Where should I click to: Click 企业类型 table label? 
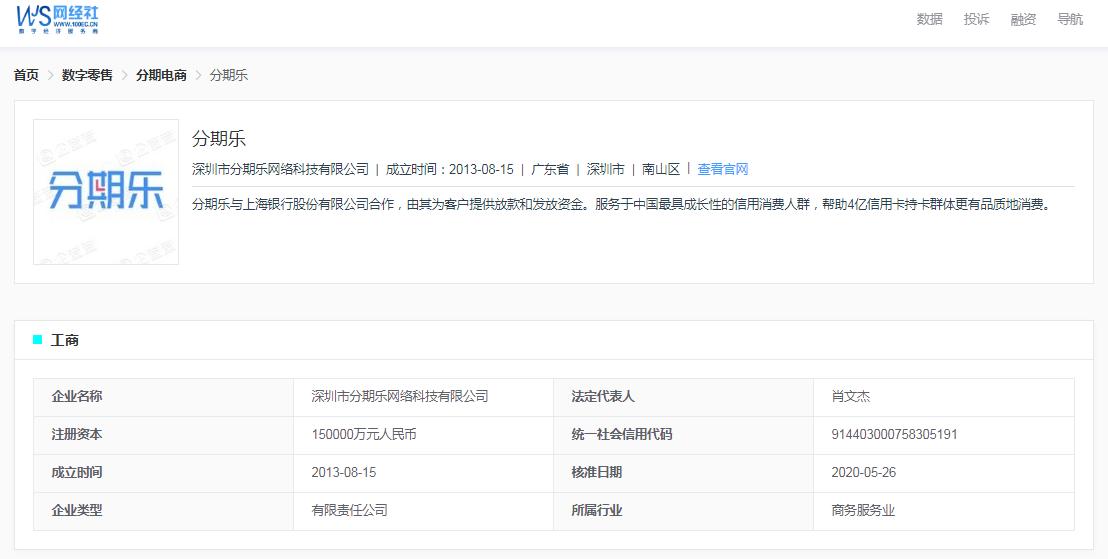pyautogui.click(x=77, y=510)
